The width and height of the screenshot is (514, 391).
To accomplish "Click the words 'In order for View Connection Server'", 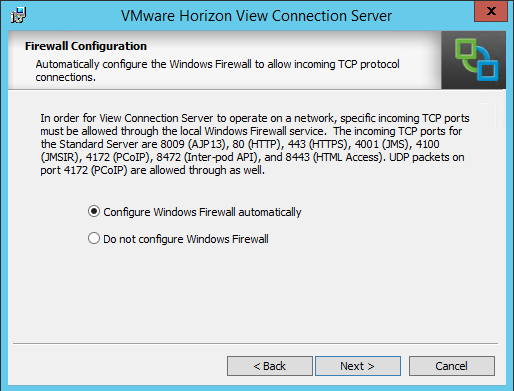I will (127, 118).
